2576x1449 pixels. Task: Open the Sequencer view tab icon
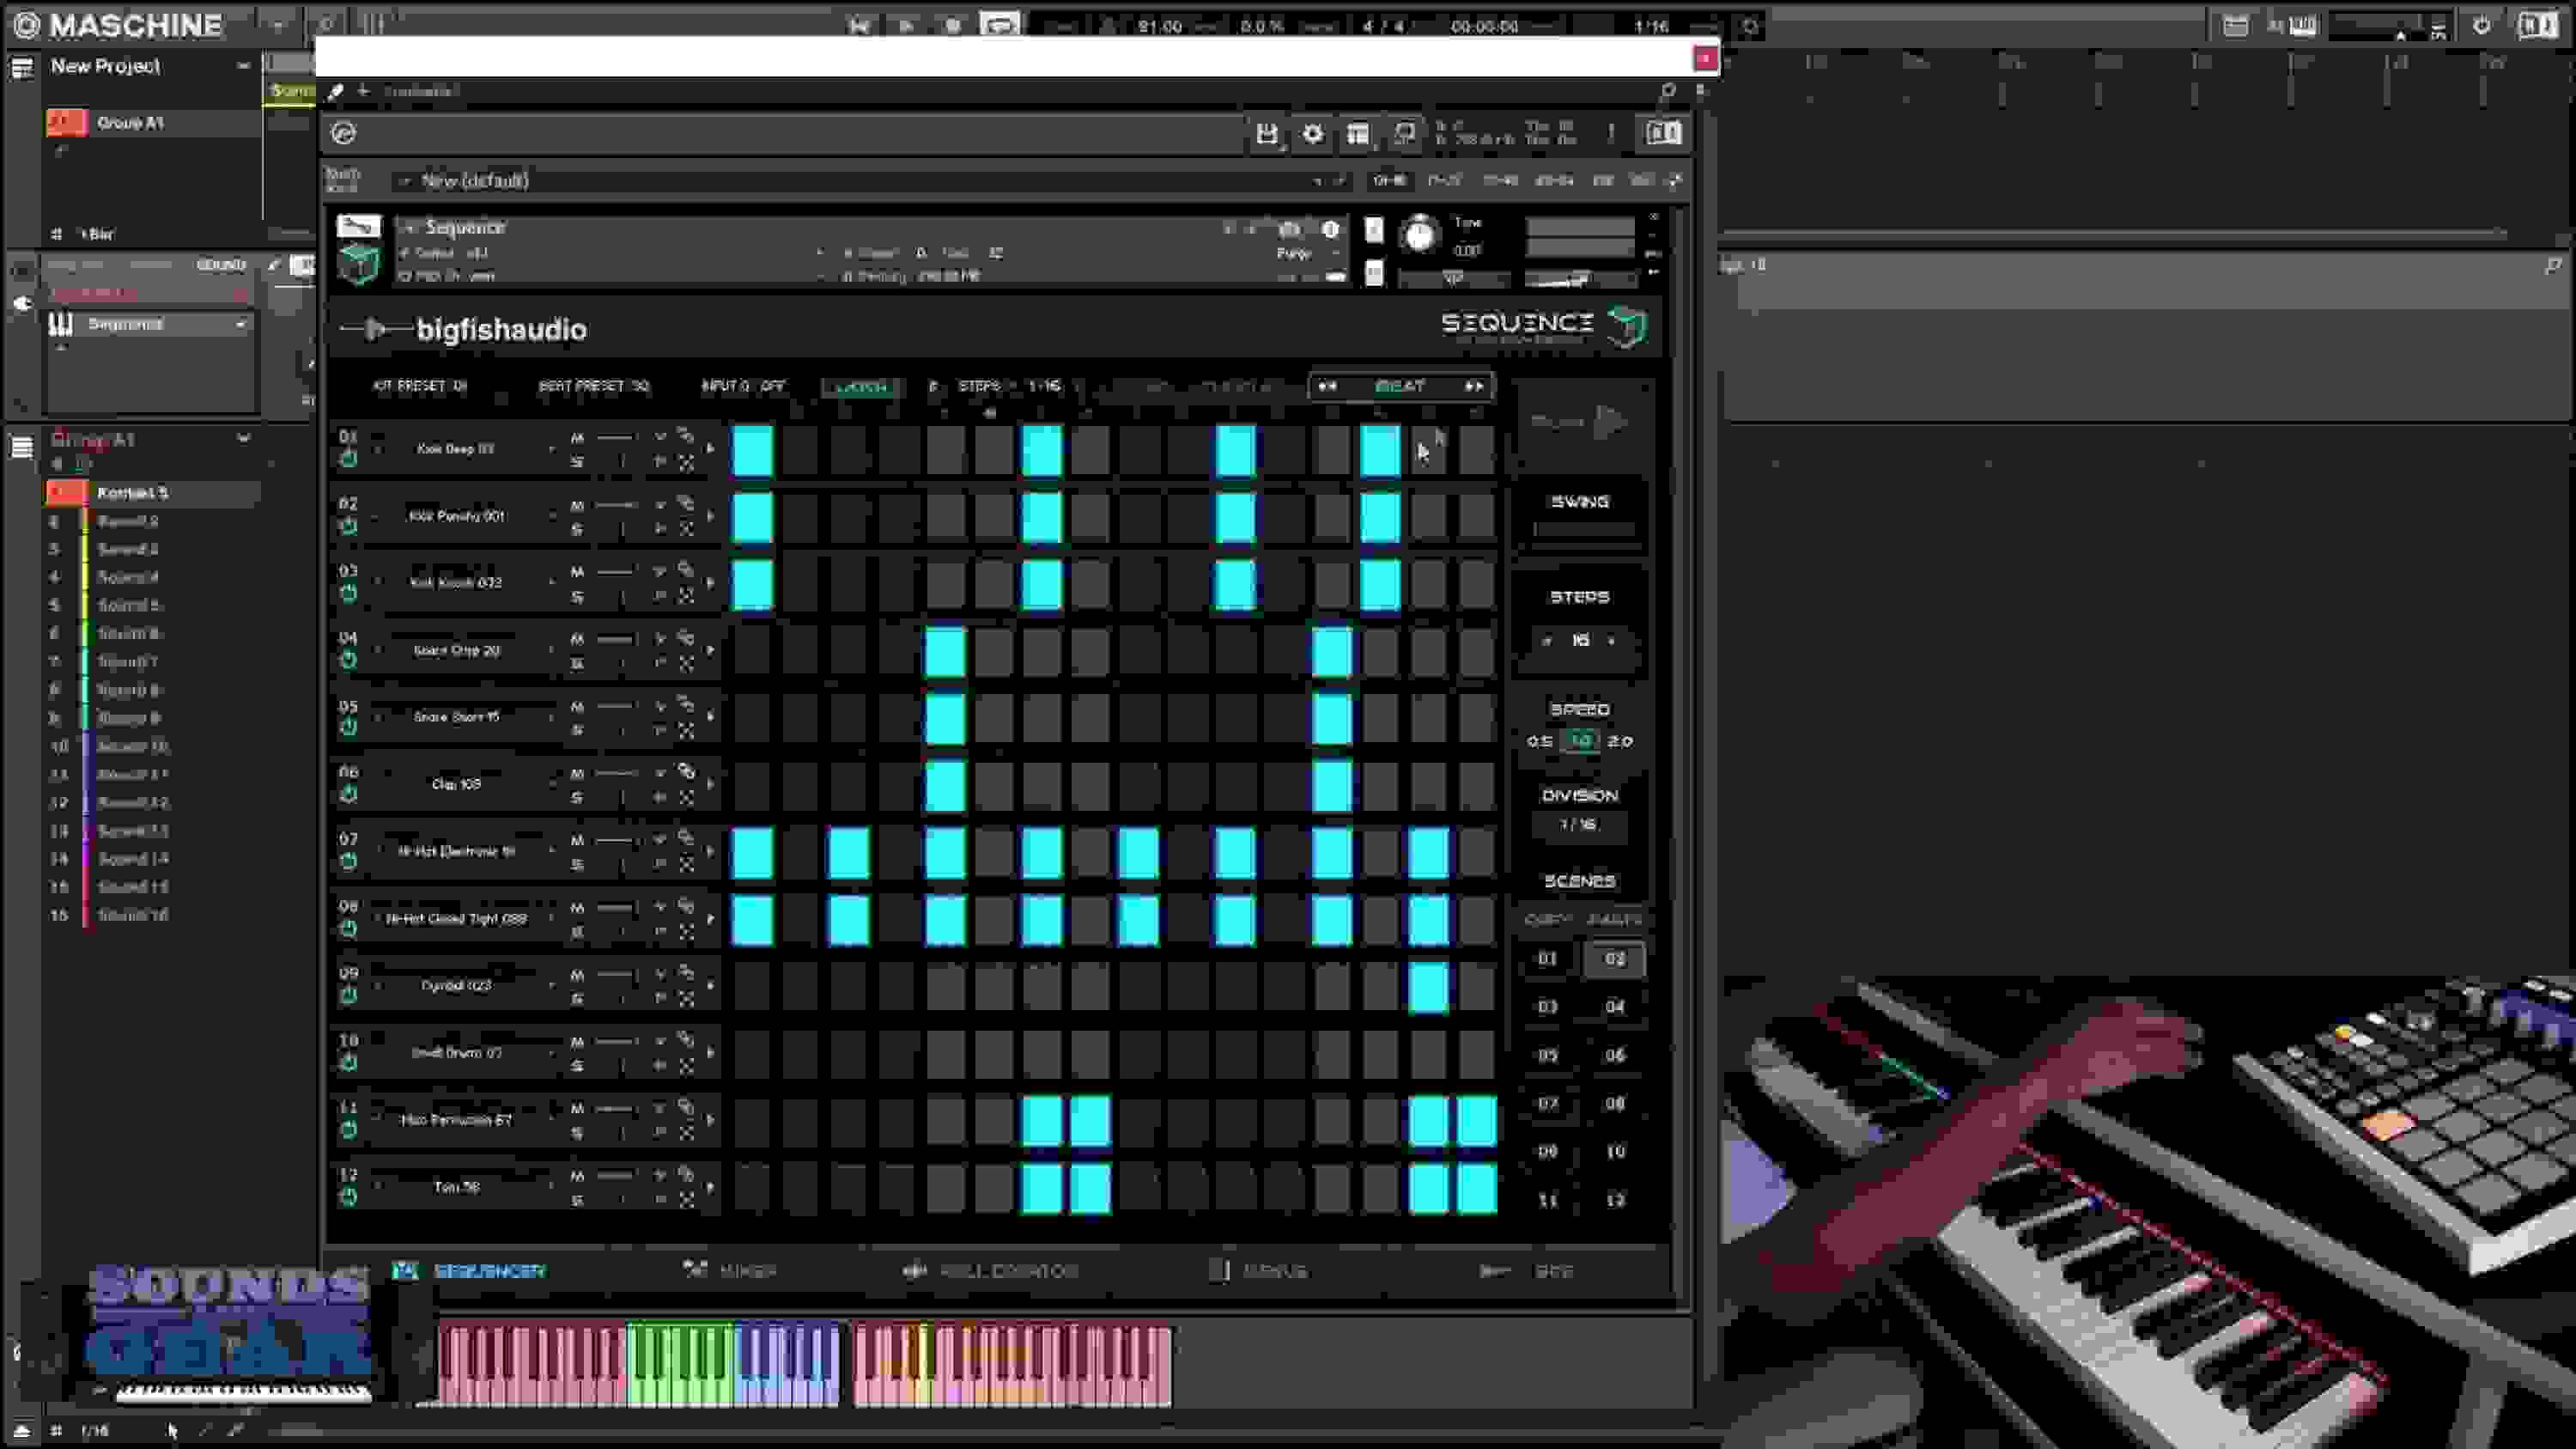[x=405, y=1271]
